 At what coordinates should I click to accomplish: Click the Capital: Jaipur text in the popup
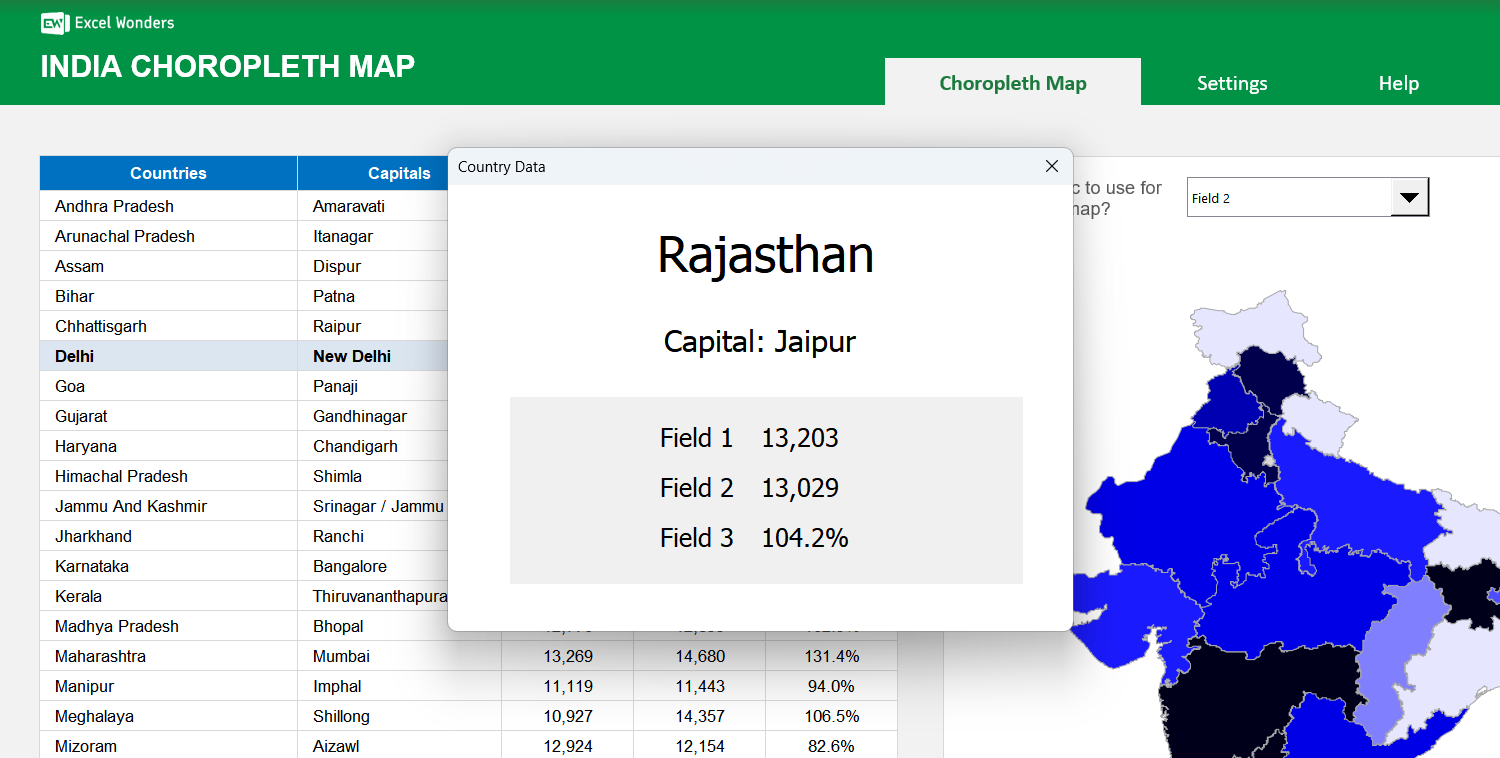(760, 342)
